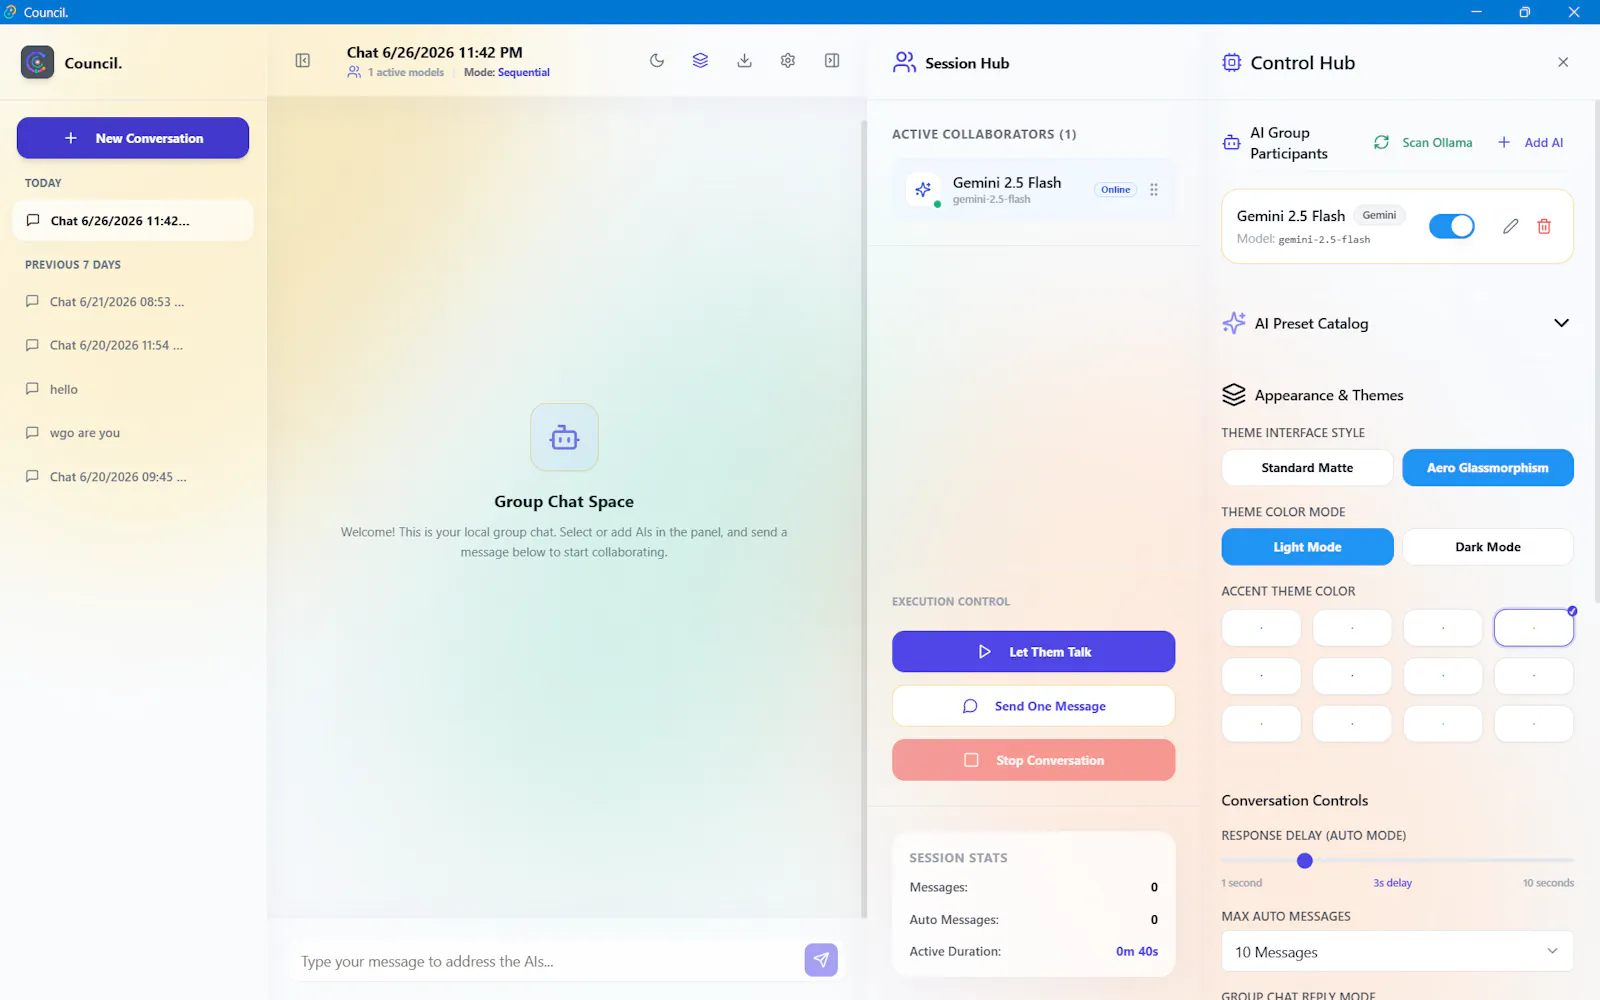
Task: Click the 'Model: gemini-2.5-flash' text
Action: click(x=1303, y=239)
